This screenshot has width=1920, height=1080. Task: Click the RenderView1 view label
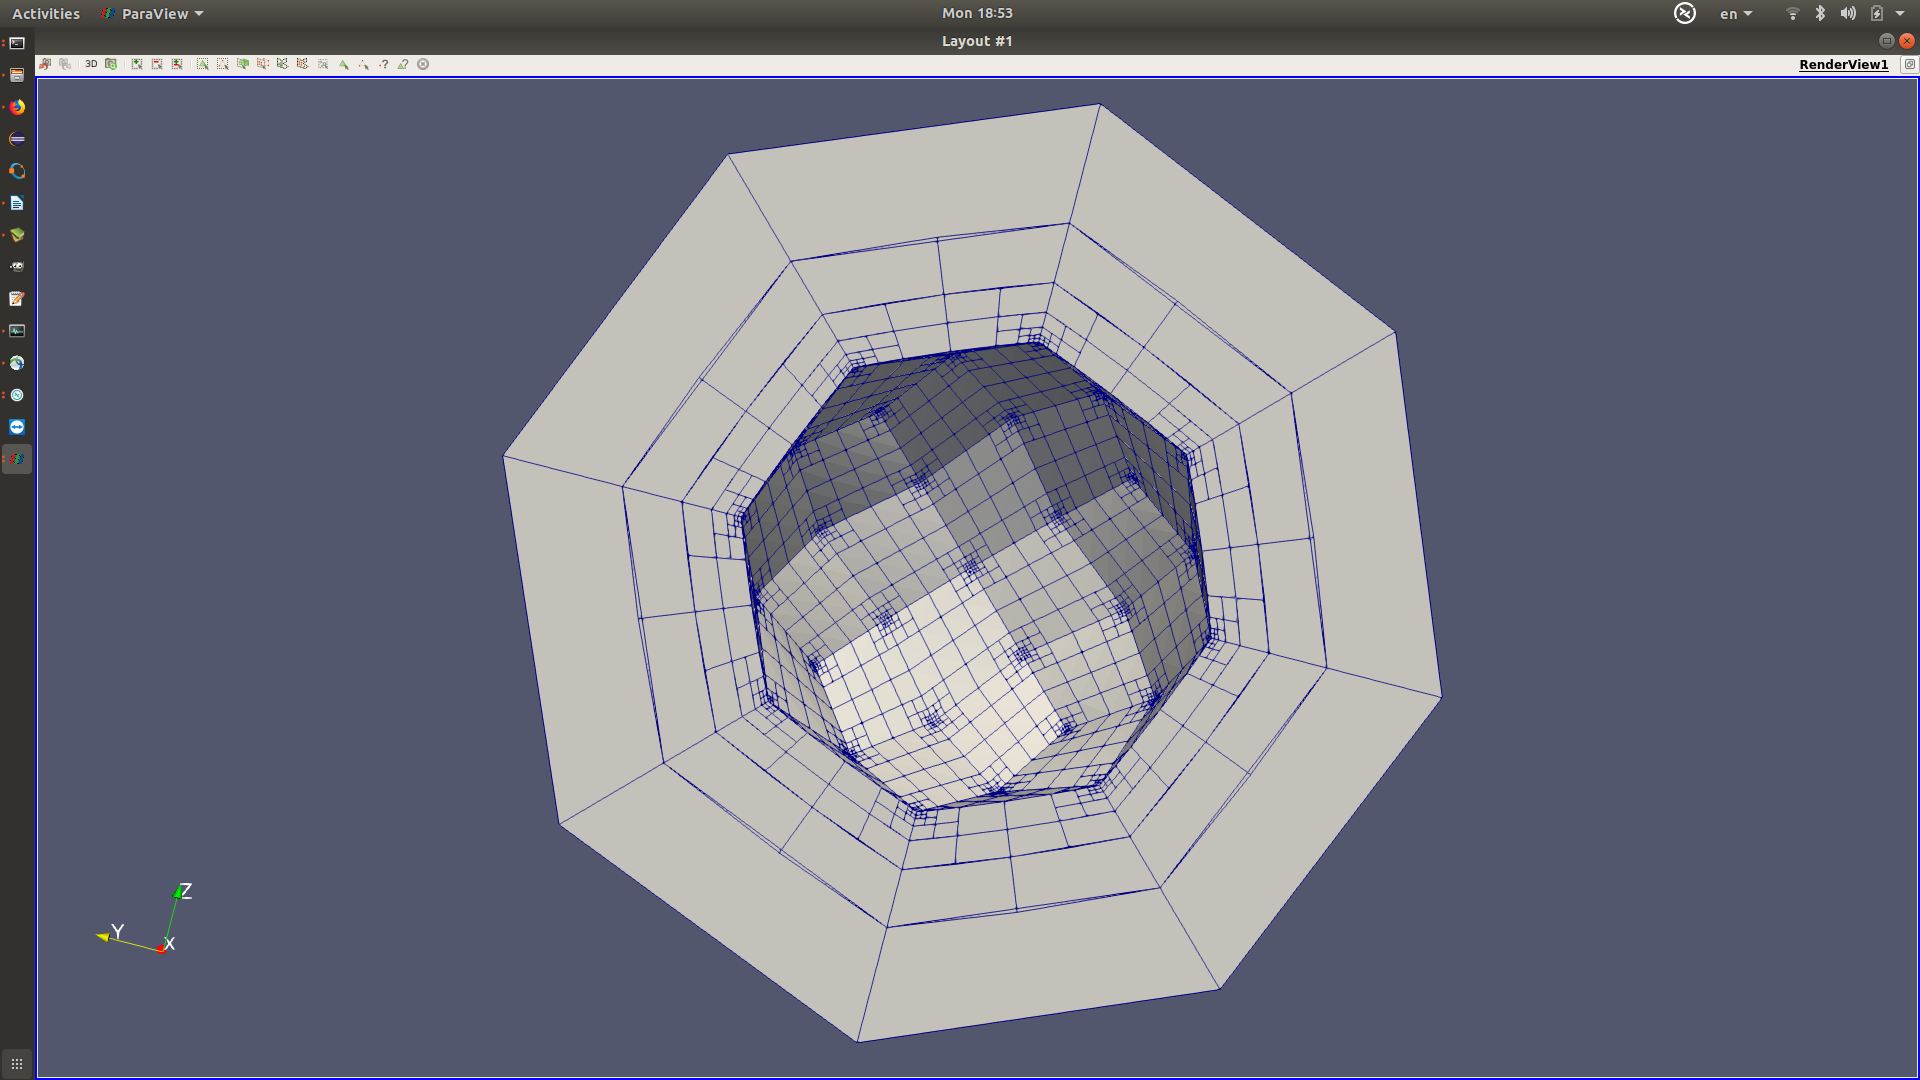(x=1843, y=65)
